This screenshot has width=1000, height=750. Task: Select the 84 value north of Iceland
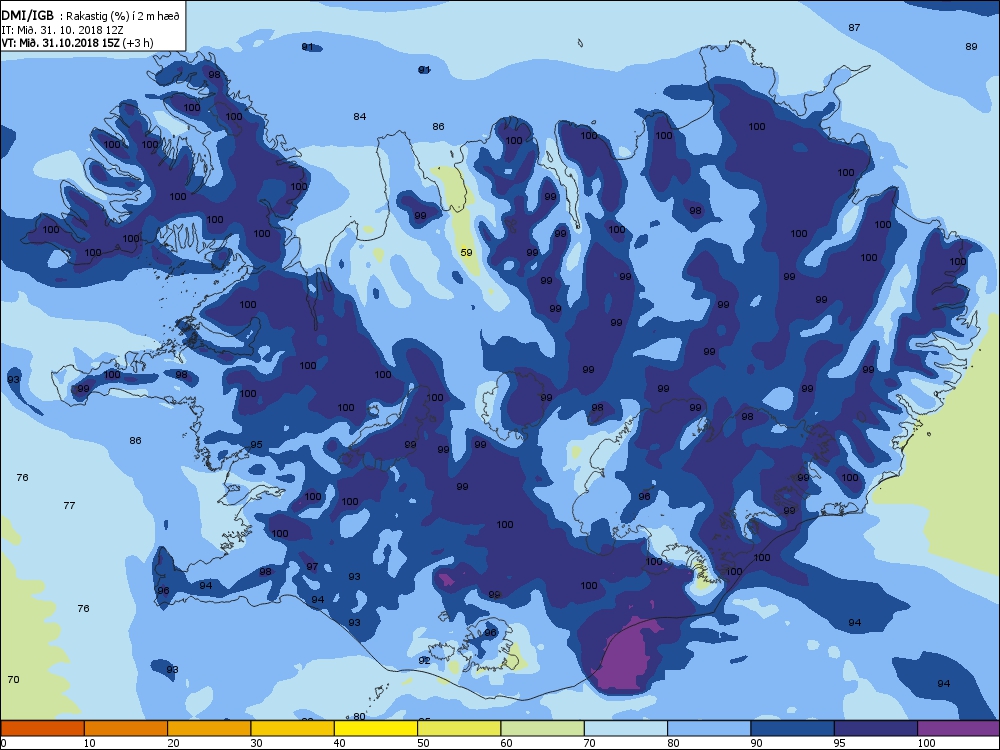360,116
